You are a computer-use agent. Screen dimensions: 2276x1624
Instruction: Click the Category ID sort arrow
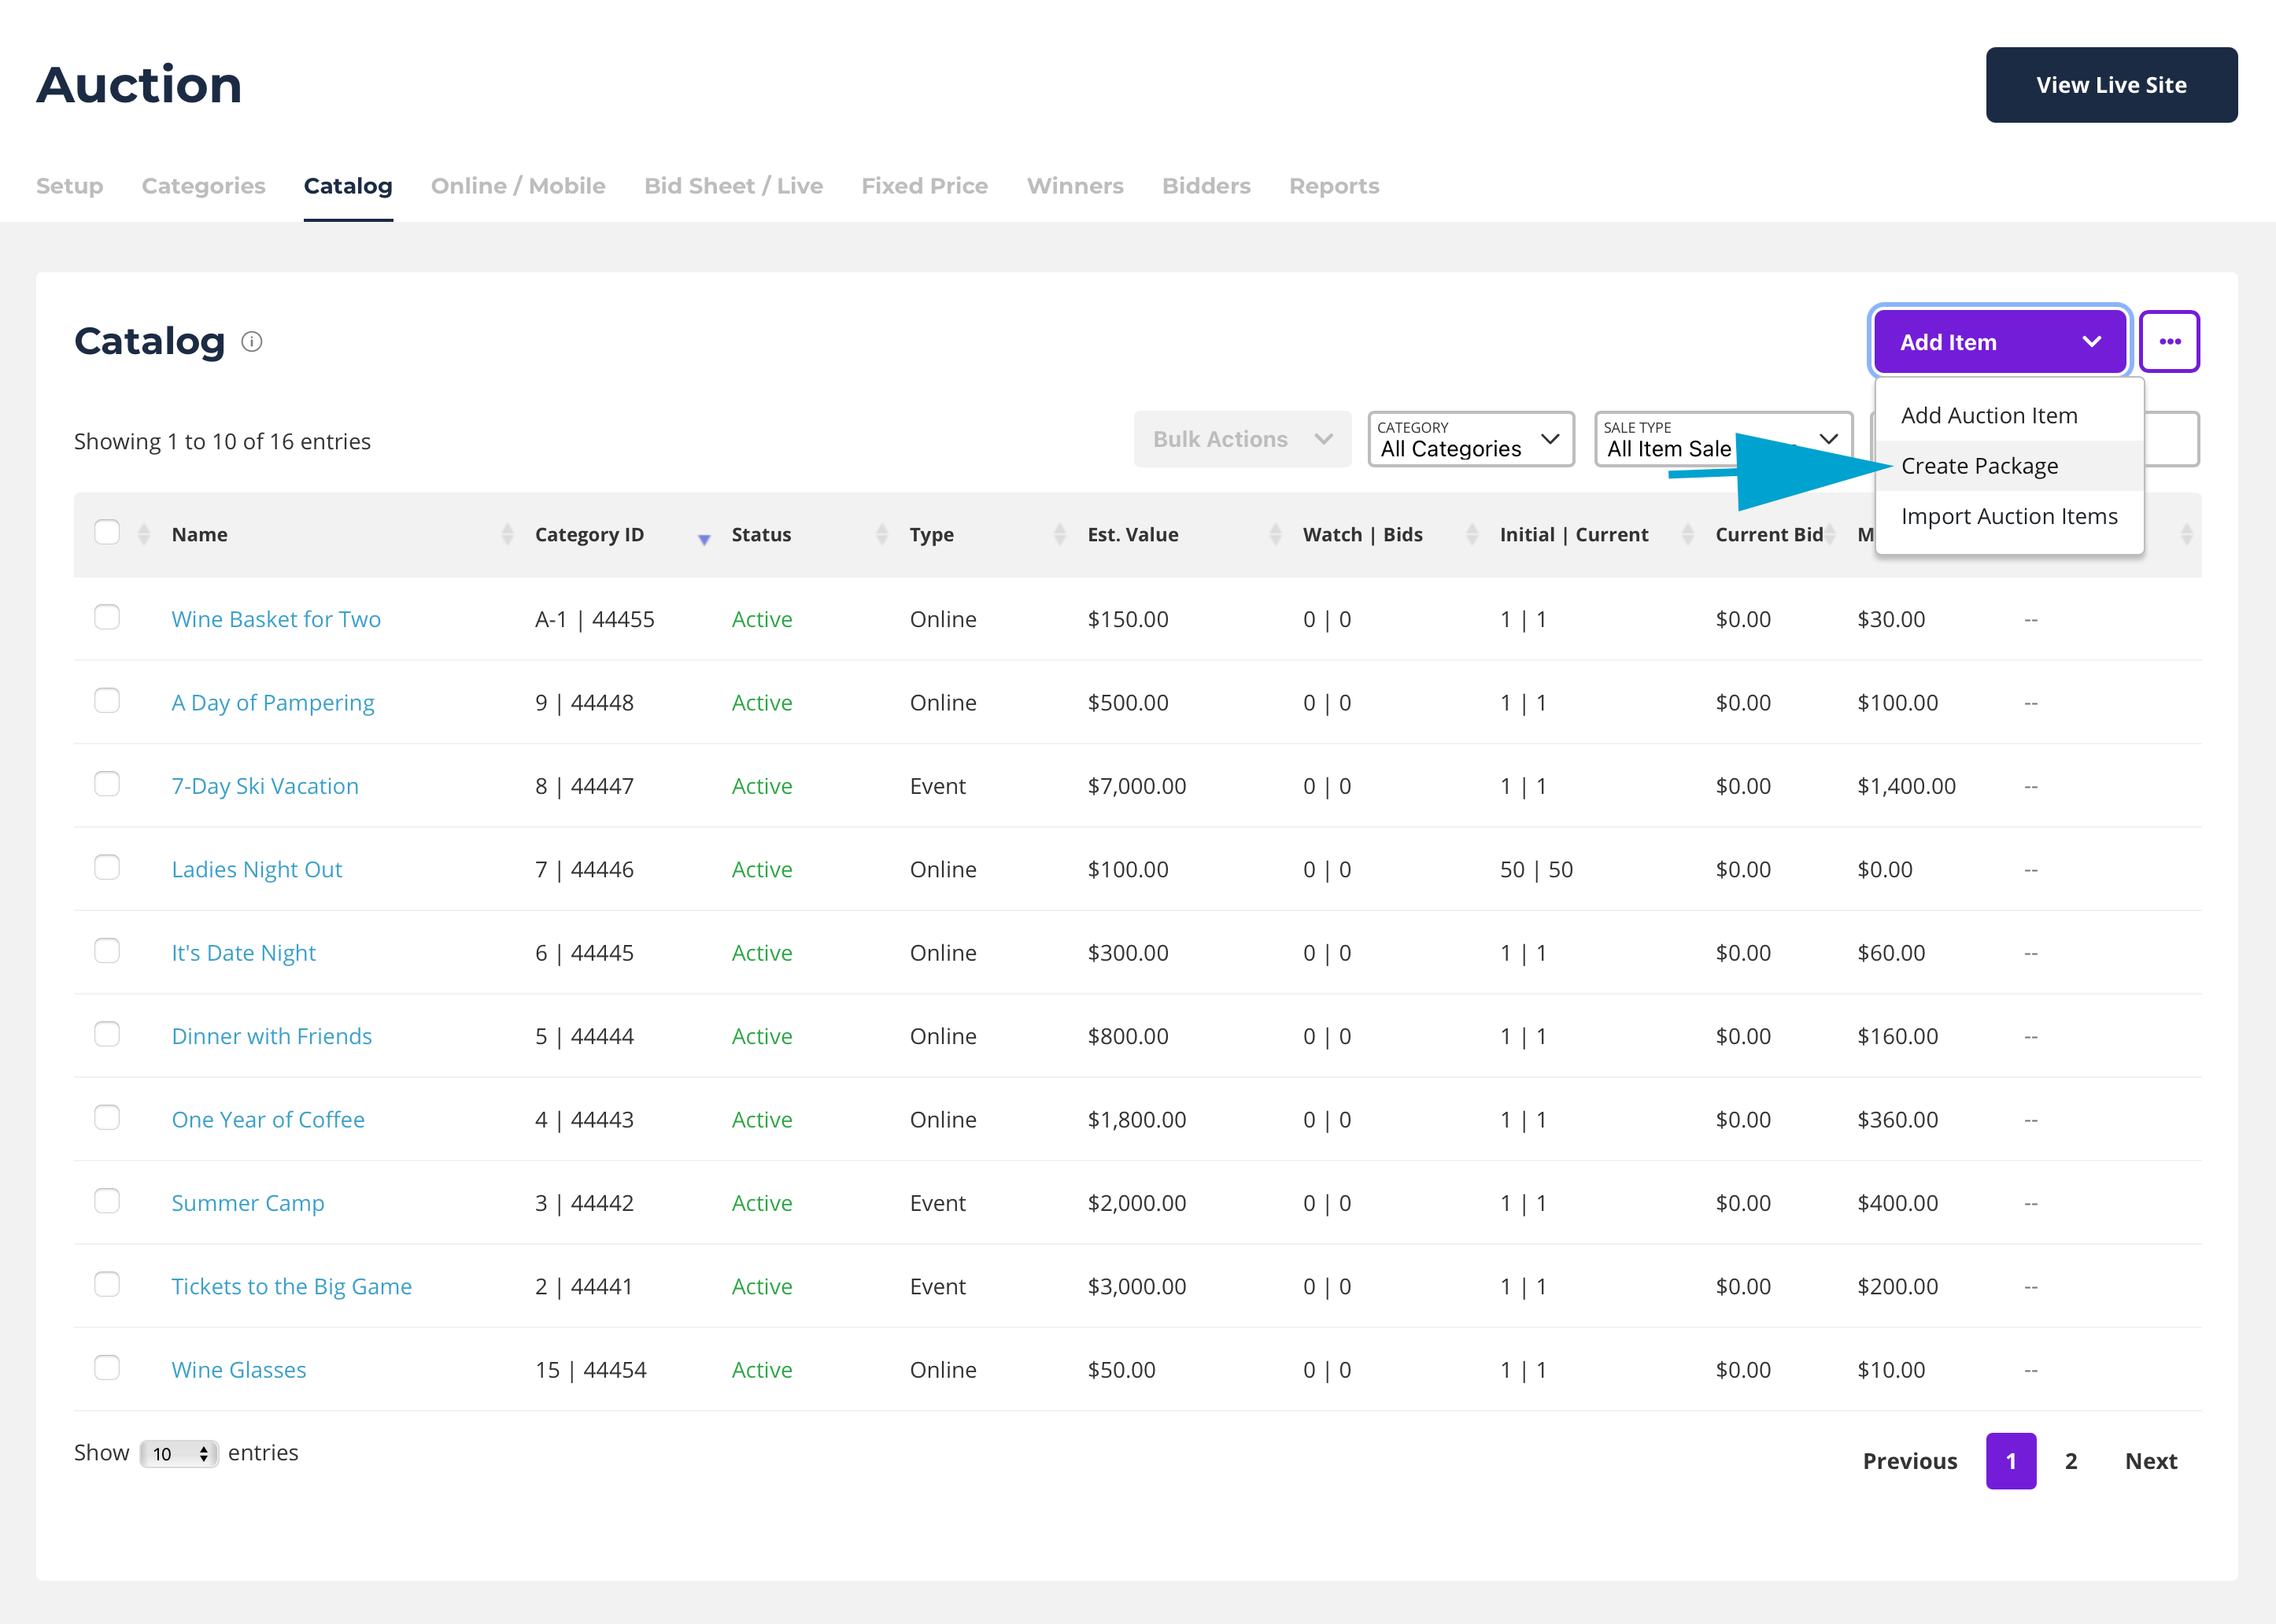pos(704,538)
